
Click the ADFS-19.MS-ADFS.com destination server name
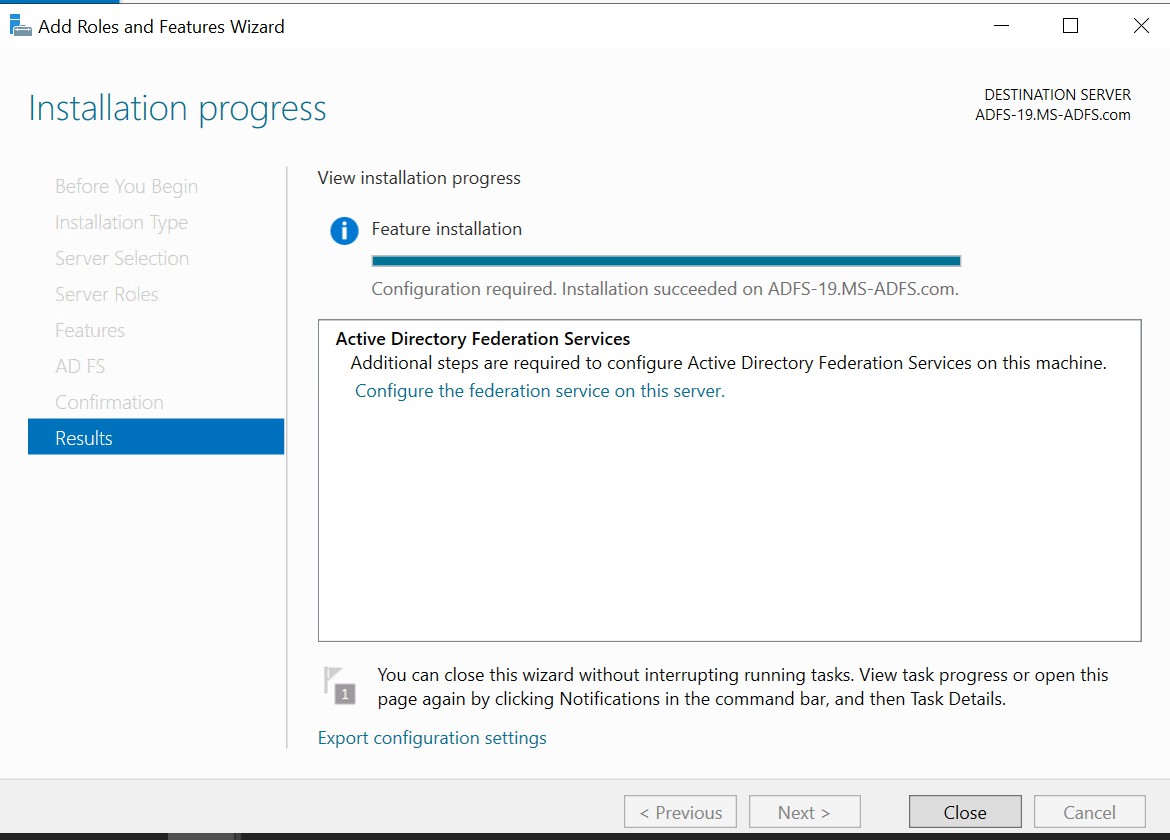pyautogui.click(x=1052, y=115)
